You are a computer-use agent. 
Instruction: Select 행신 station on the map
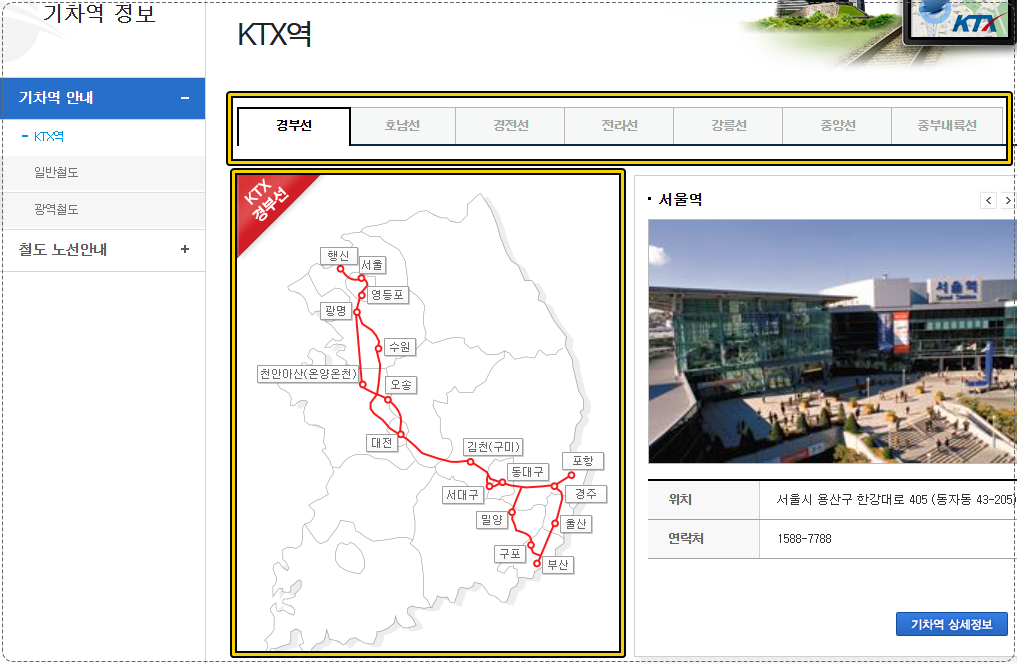click(338, 255)
